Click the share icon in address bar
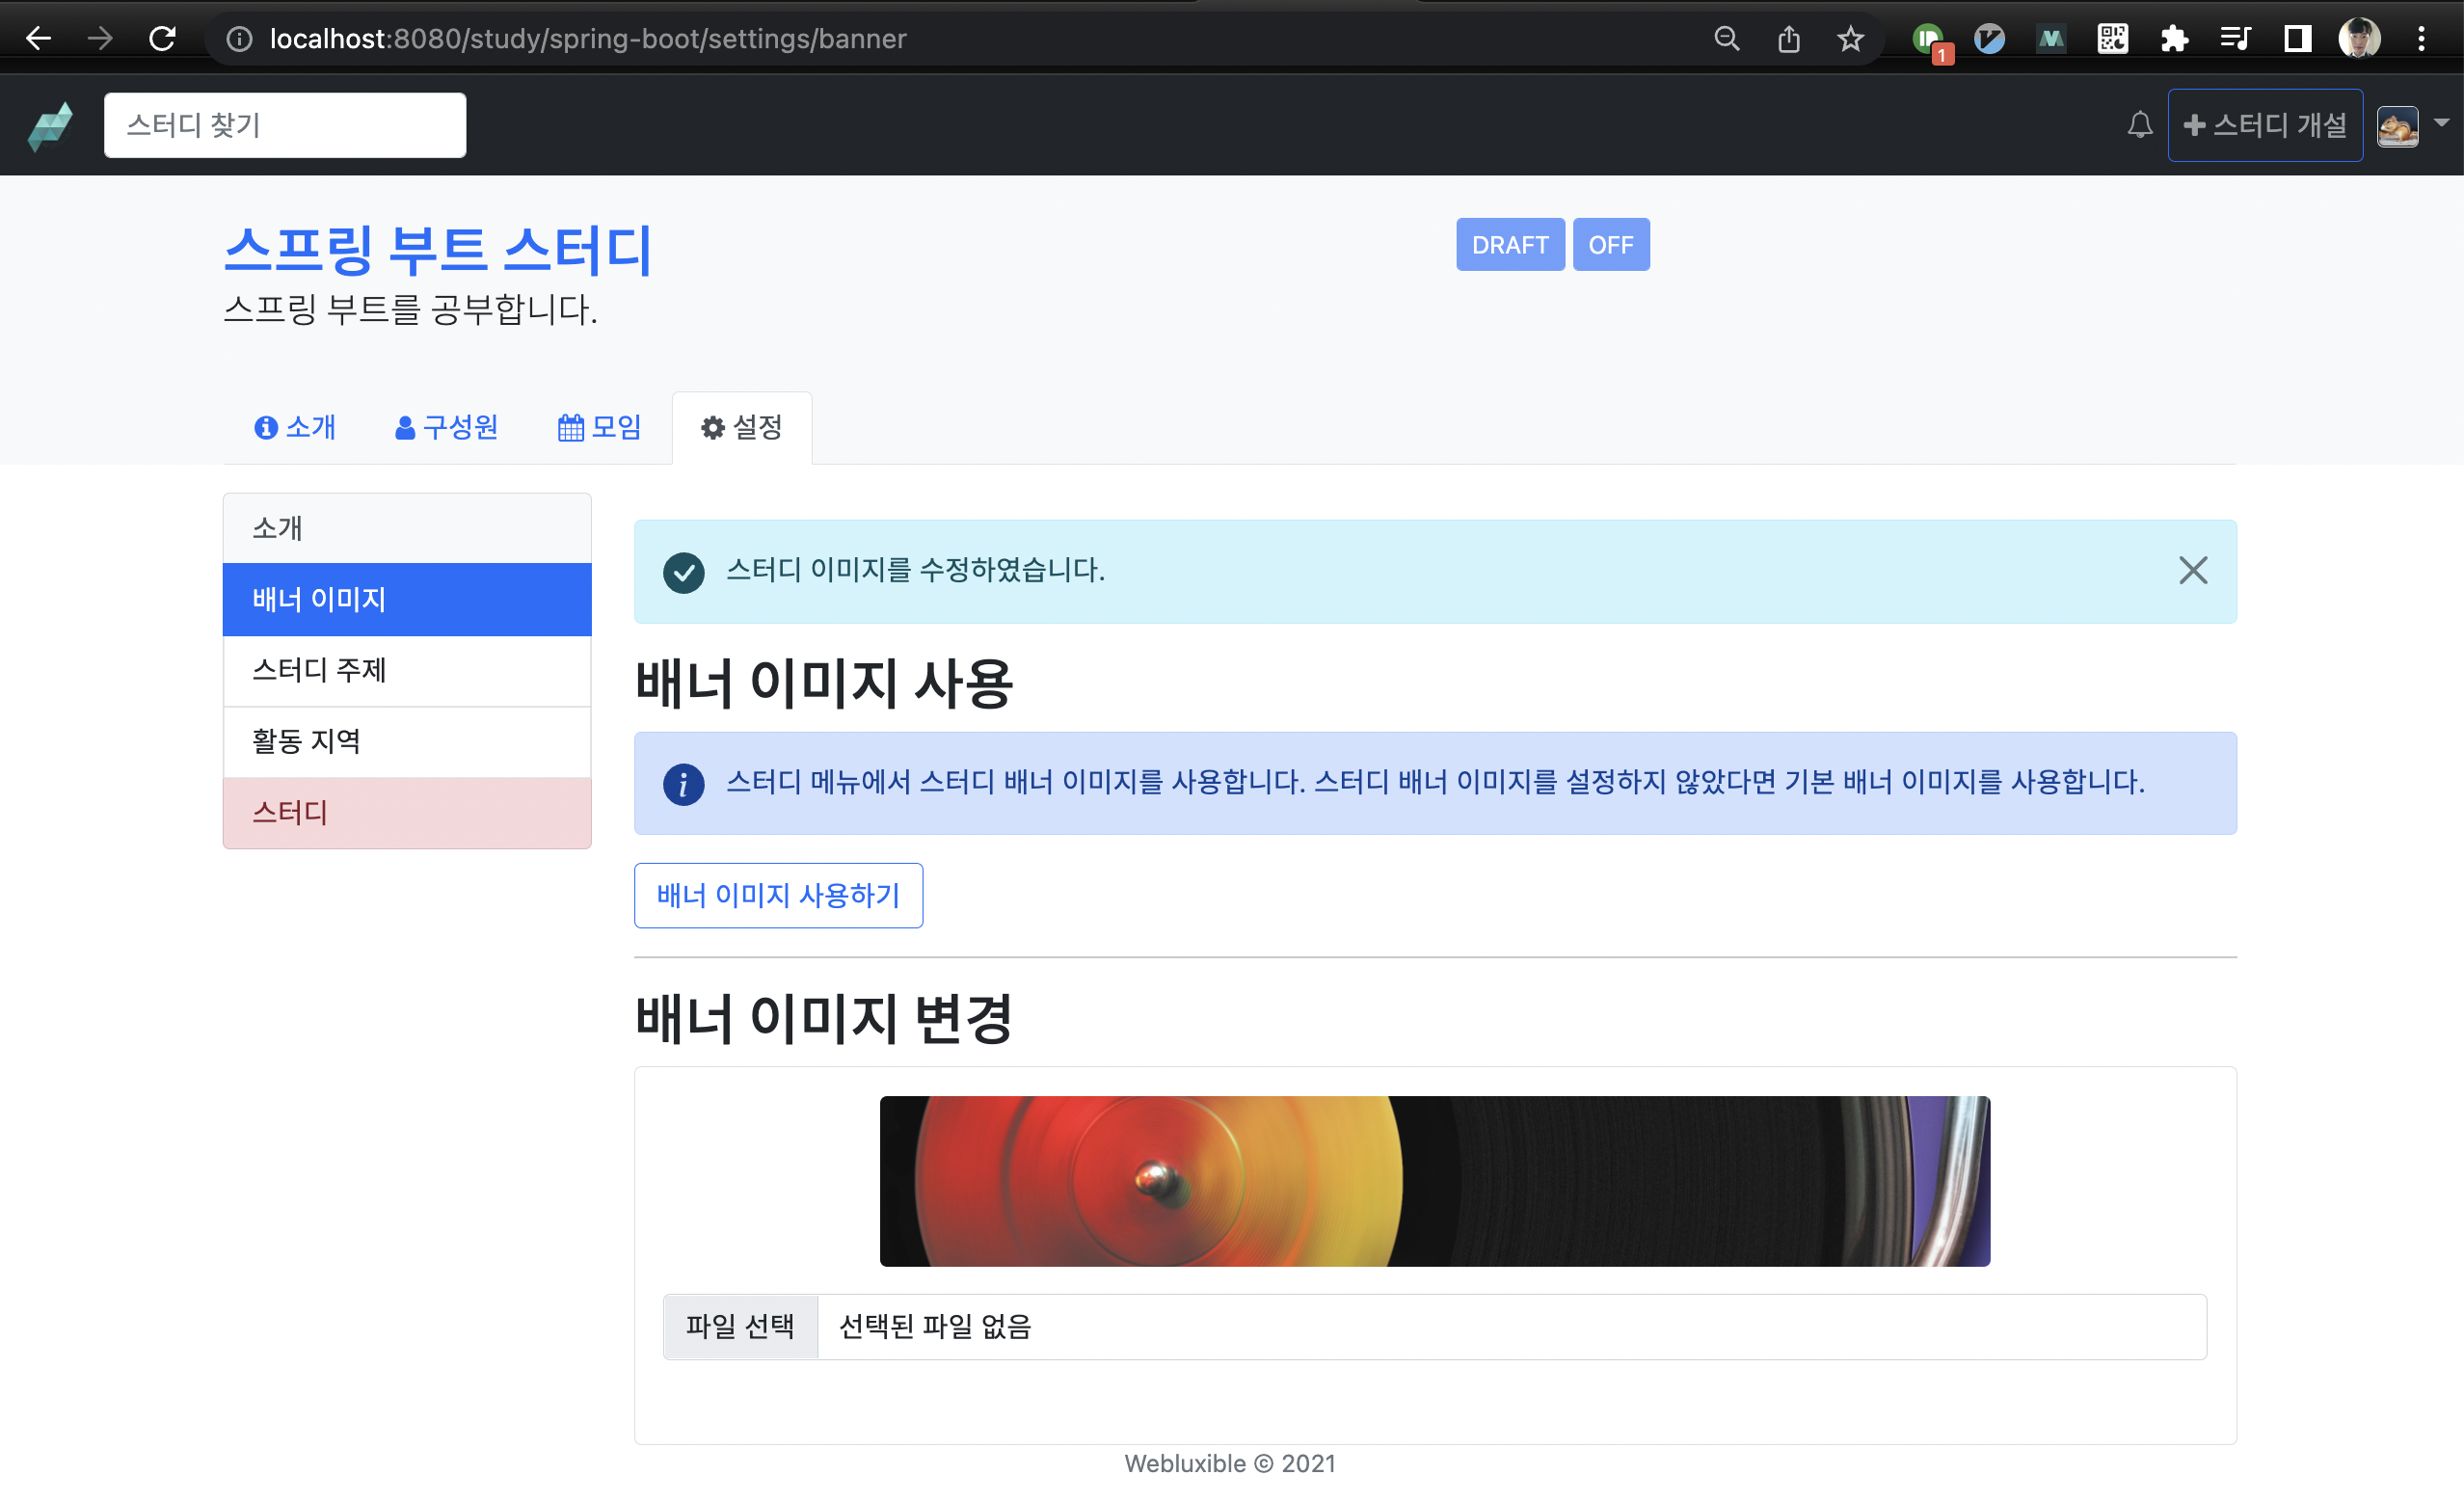 click(1789, 39)
